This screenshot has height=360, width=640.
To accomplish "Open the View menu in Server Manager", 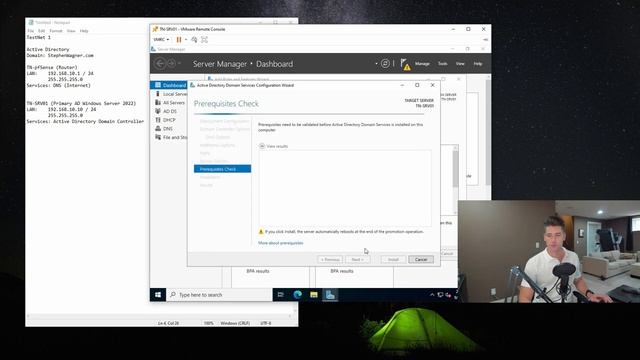I will click(460, 64).
